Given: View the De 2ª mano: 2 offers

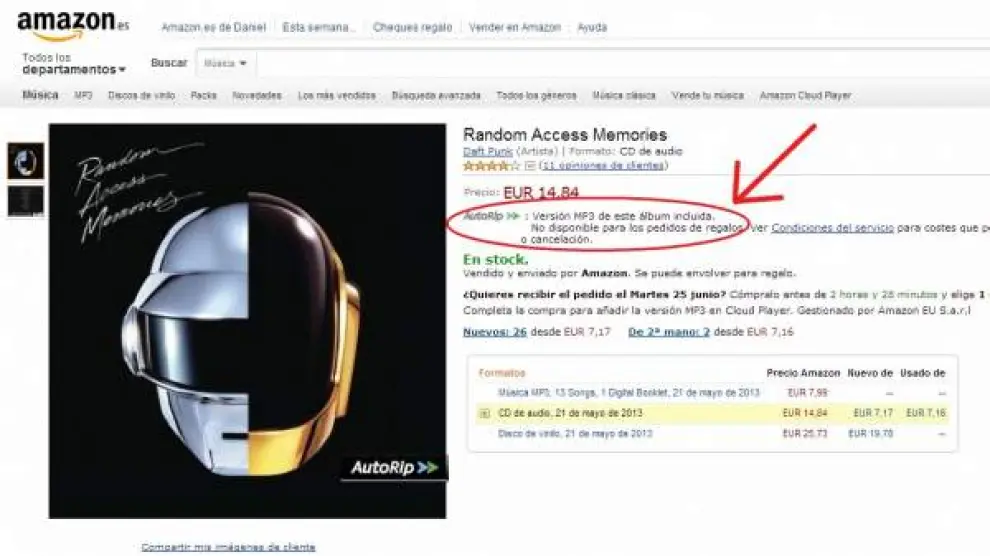Looking at the screenshot, I should point(669,332).
